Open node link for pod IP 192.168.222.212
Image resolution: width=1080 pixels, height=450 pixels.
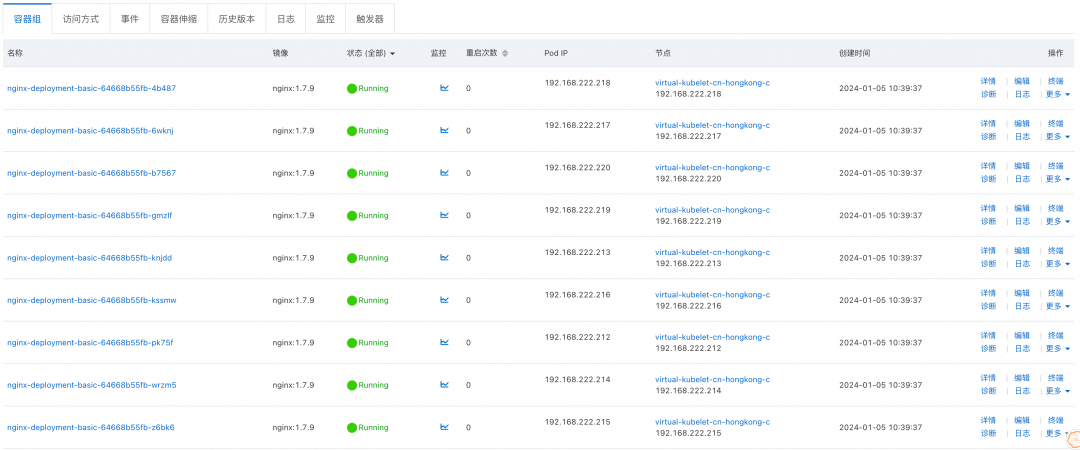pos(712,337)
